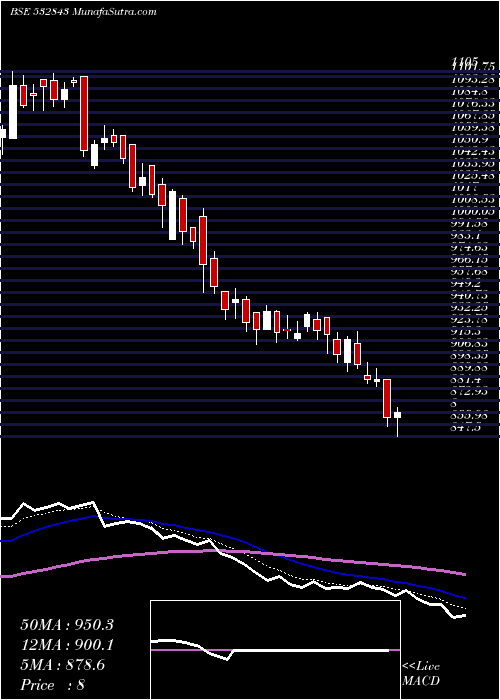Click the 1017 price axis label
Image resolution: width=500 pixels, height=700 pixels.
coord(462,188)
